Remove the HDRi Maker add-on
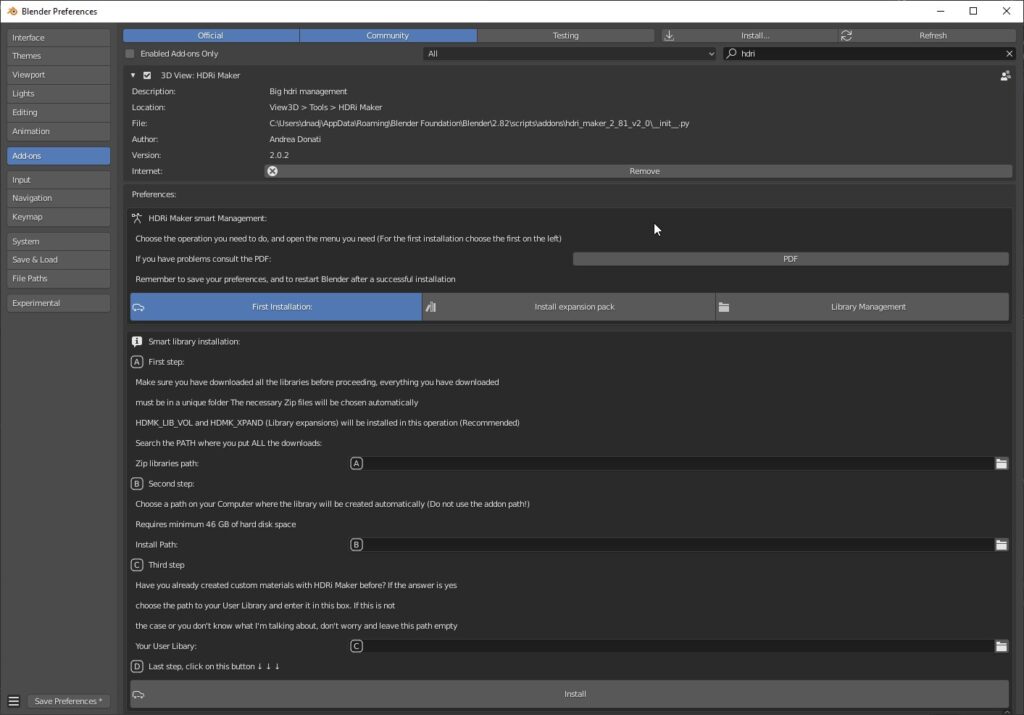Viewport: 1024px width, 715px height. tap(639, 171)
